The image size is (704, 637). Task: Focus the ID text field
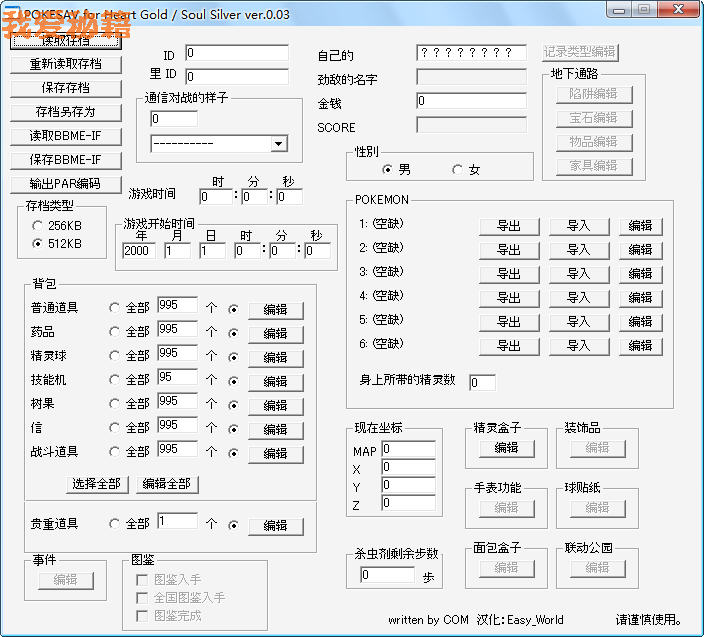coord(244,53)
